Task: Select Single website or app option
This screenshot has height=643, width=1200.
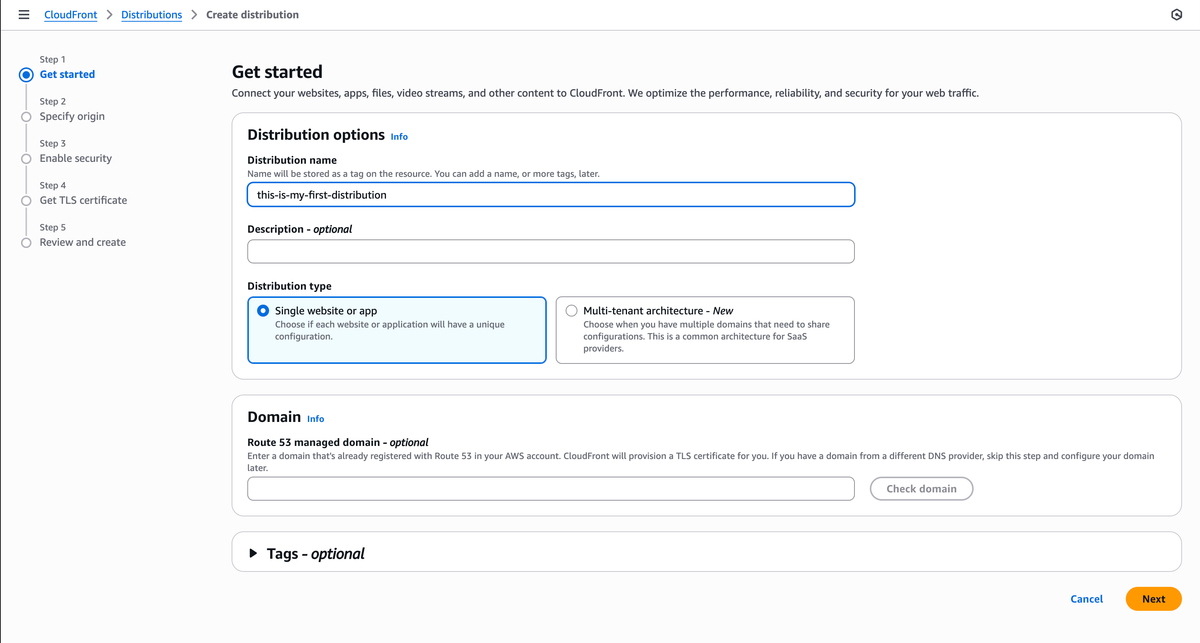Action: pos(263,311)
